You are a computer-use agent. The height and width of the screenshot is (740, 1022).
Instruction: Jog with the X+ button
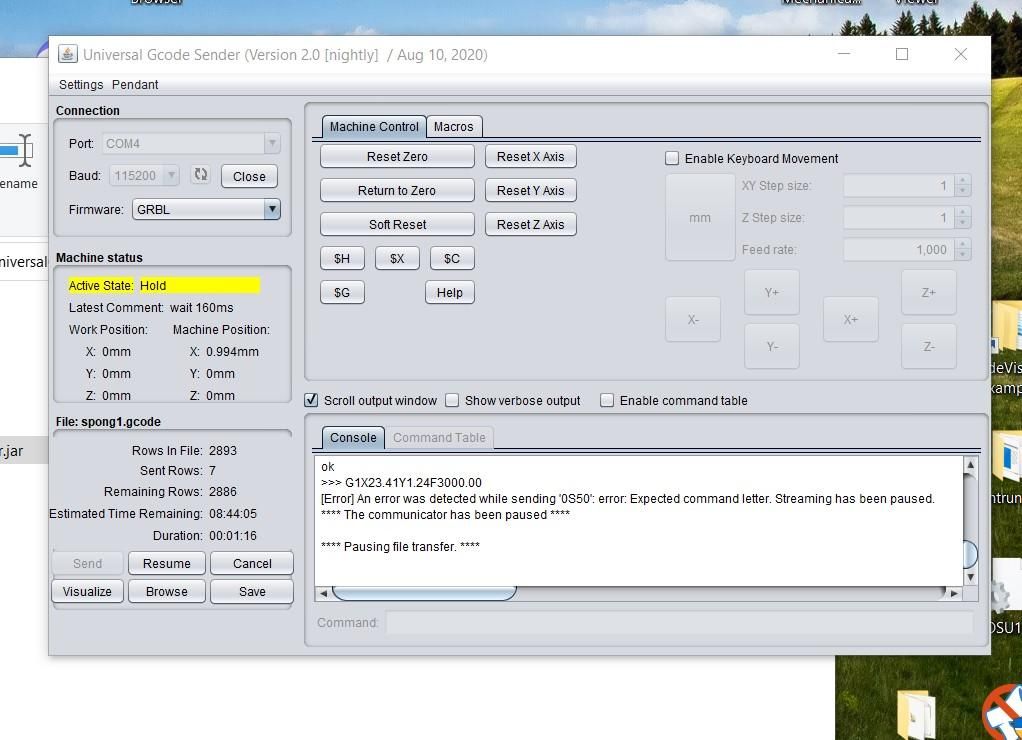851,319
